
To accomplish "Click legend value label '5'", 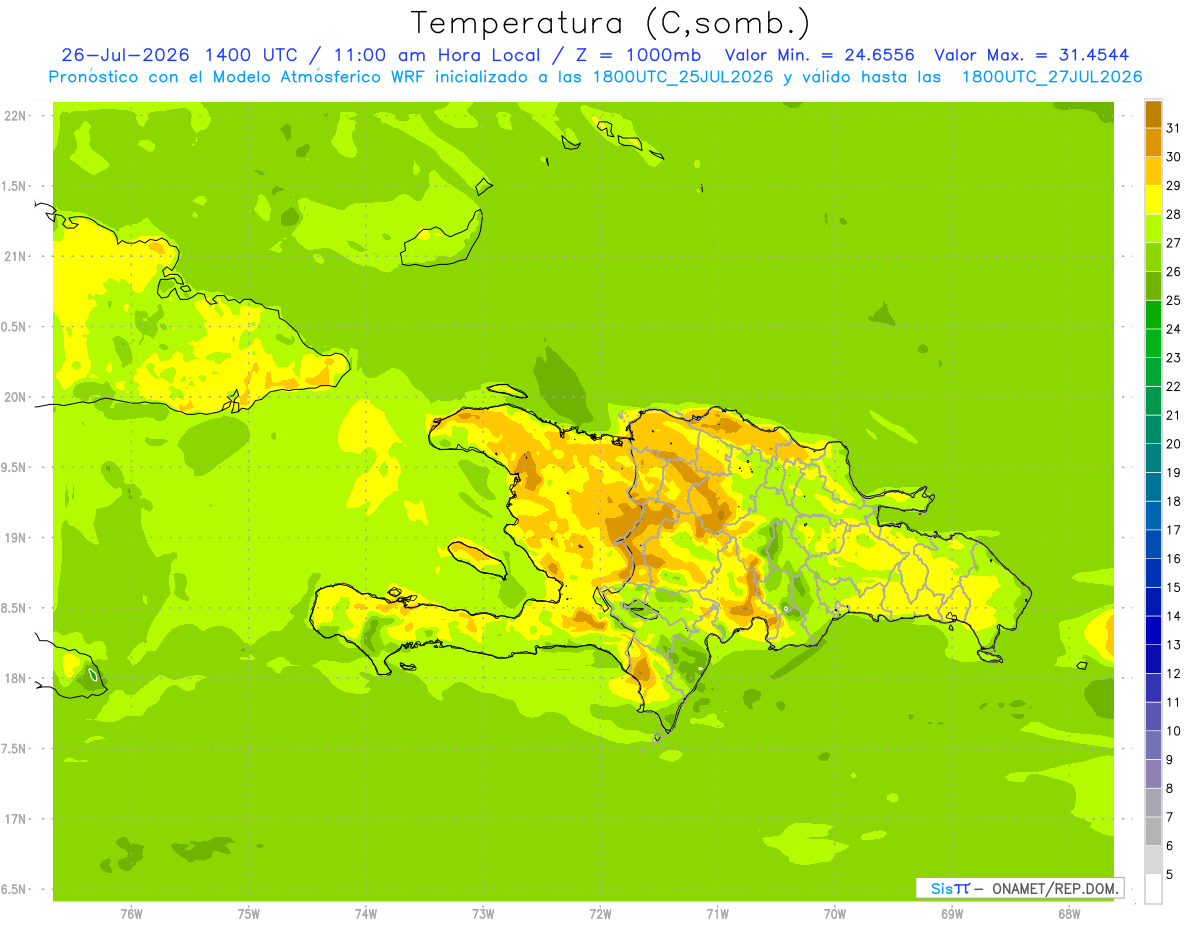I will (x=1169, y=874).
